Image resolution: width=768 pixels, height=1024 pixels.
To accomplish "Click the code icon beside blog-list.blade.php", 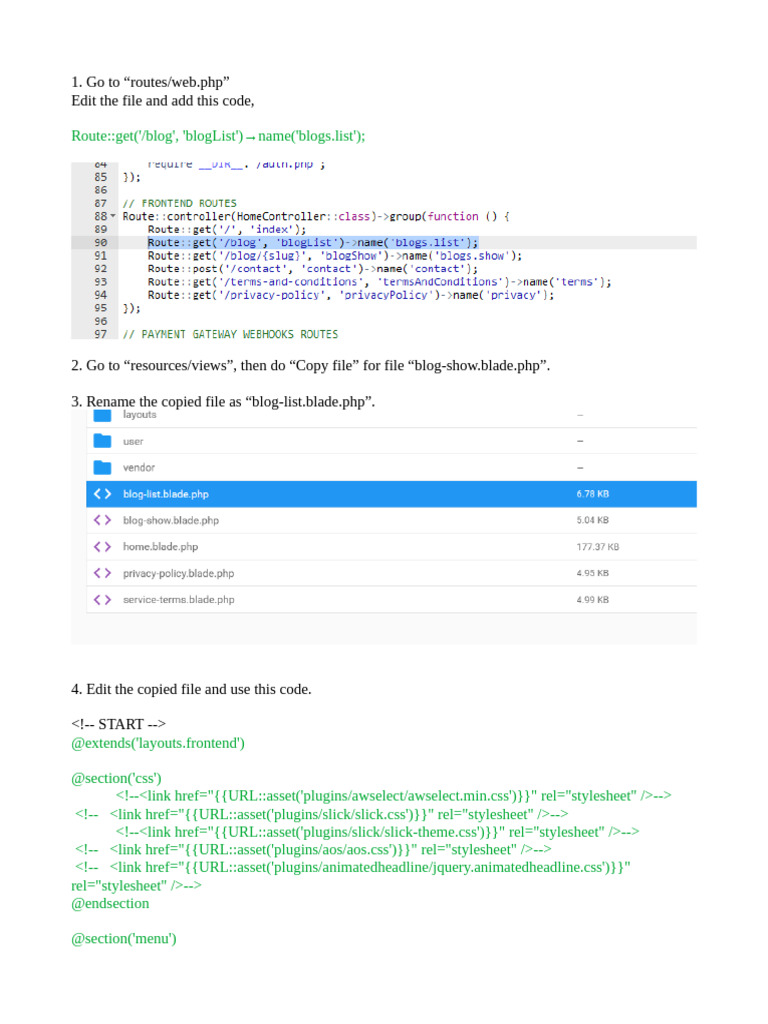I will (x=103, y=494).
